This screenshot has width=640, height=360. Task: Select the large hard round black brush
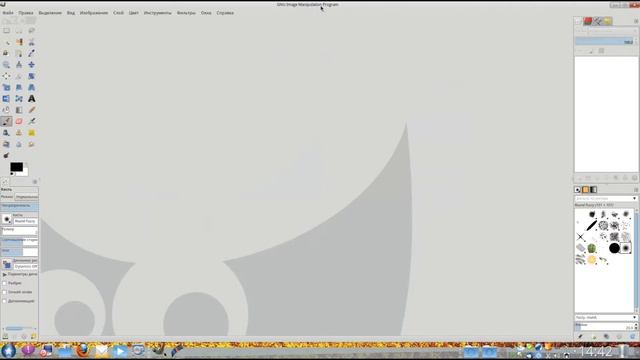point(614,248)
